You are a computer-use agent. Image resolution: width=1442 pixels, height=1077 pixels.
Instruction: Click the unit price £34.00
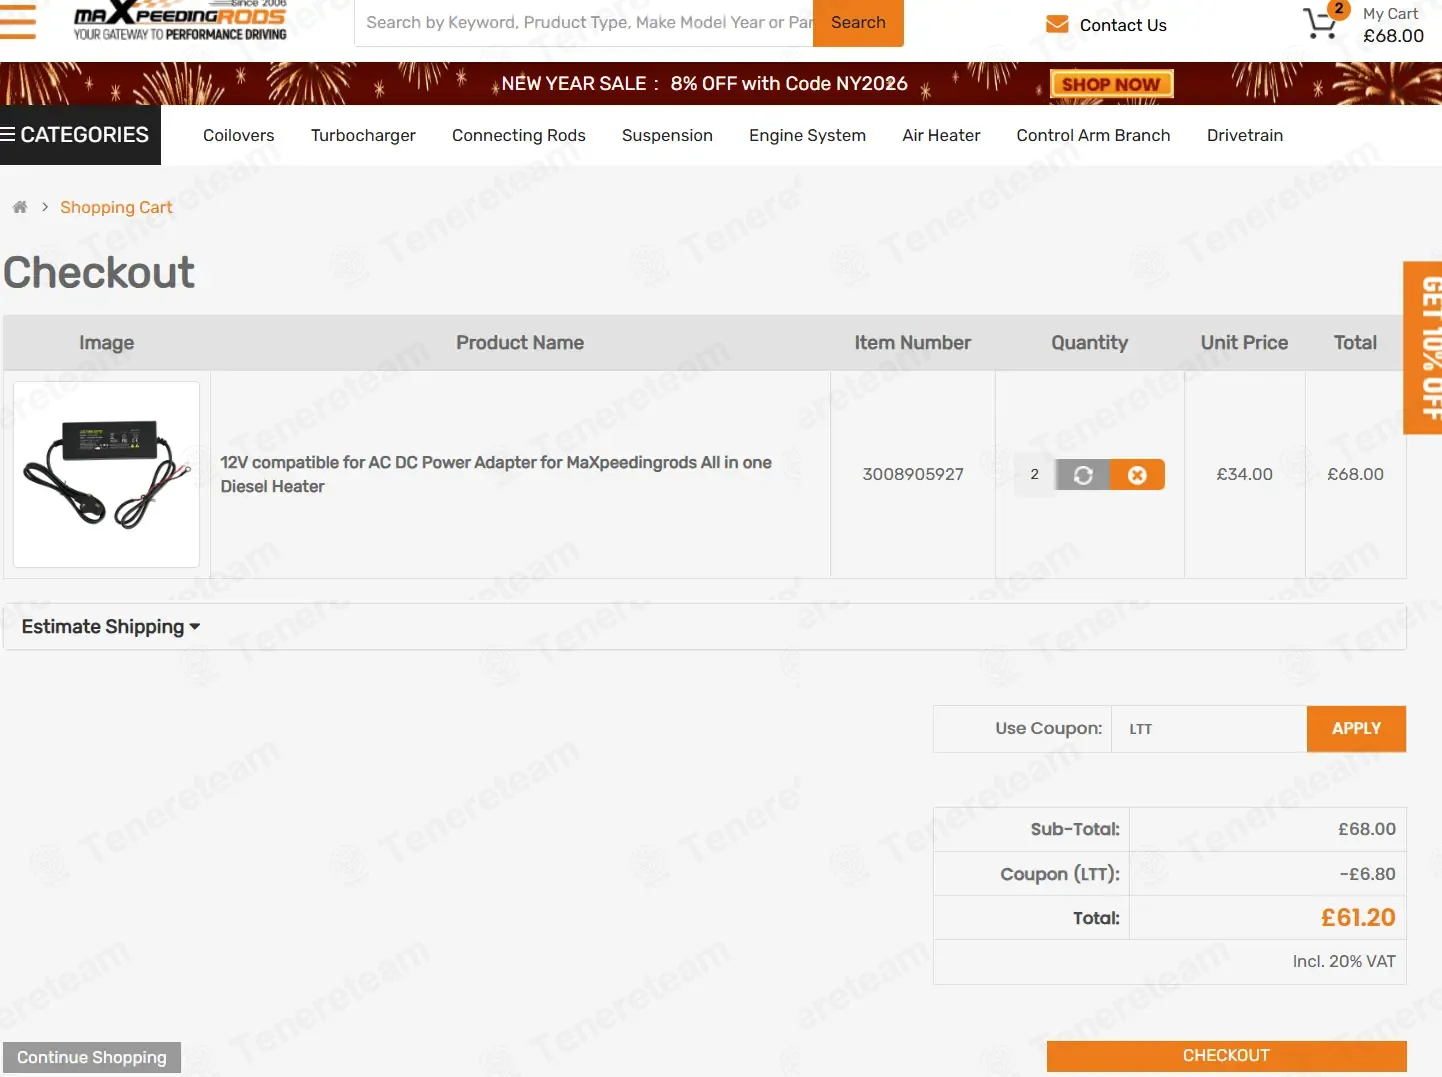1244,474
